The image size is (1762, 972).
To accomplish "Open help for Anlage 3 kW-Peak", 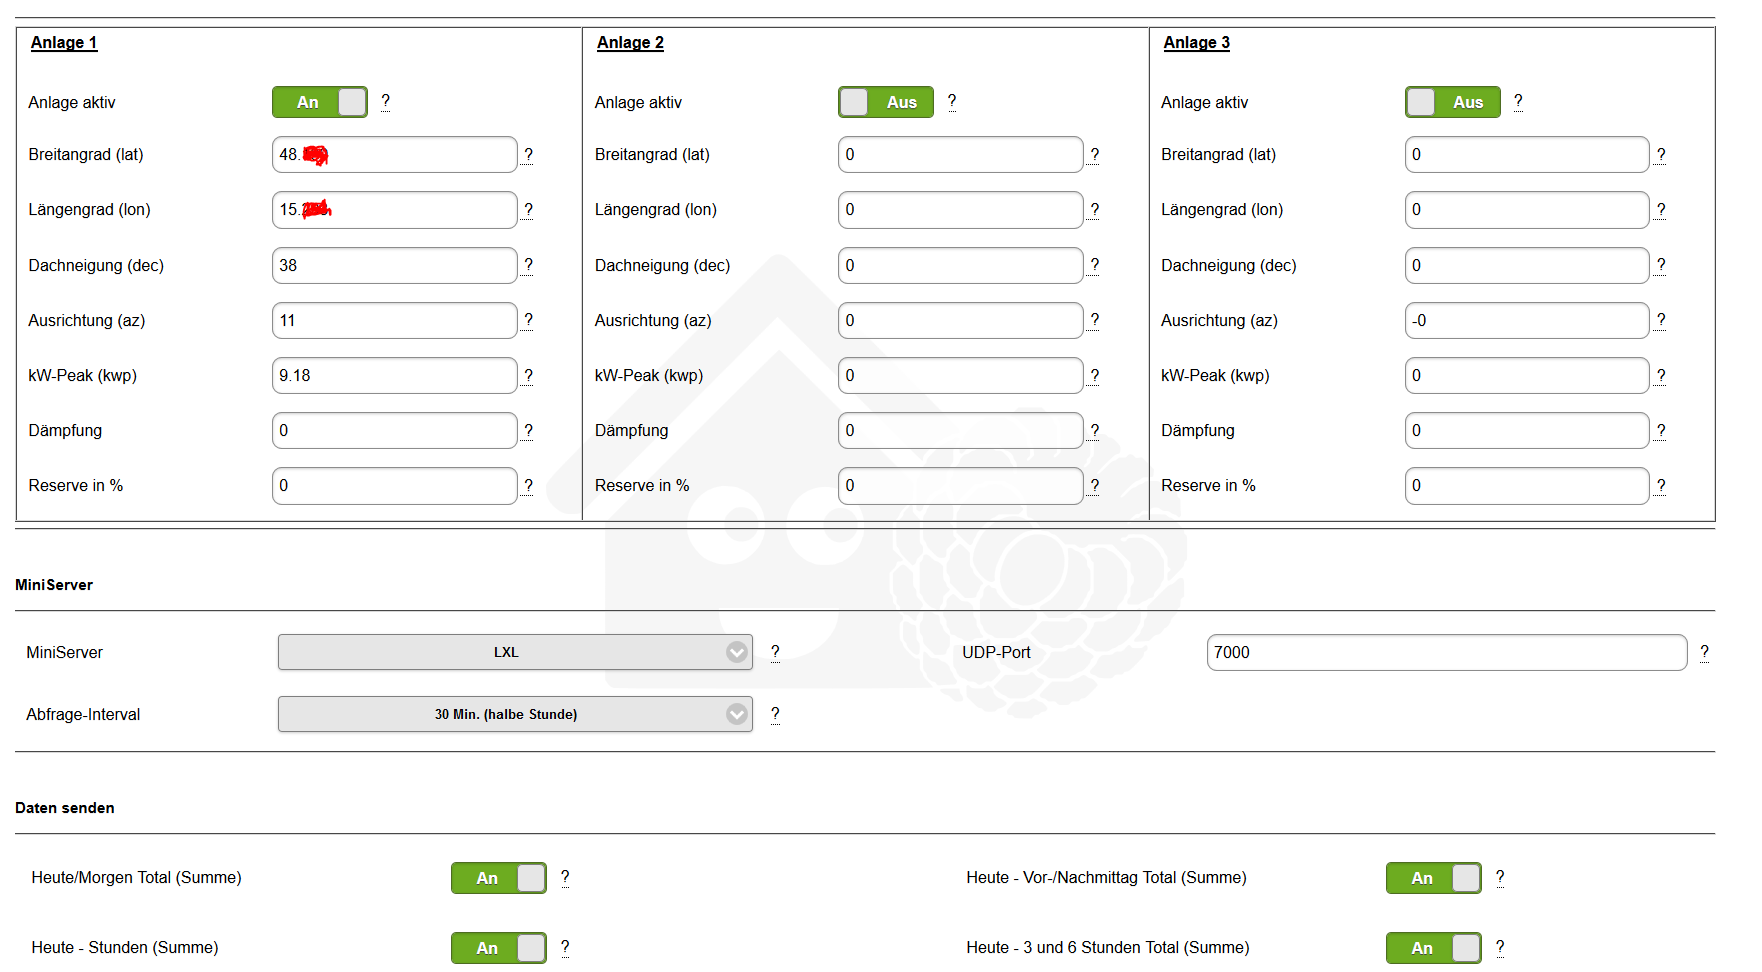I will tap(1661, 376).
